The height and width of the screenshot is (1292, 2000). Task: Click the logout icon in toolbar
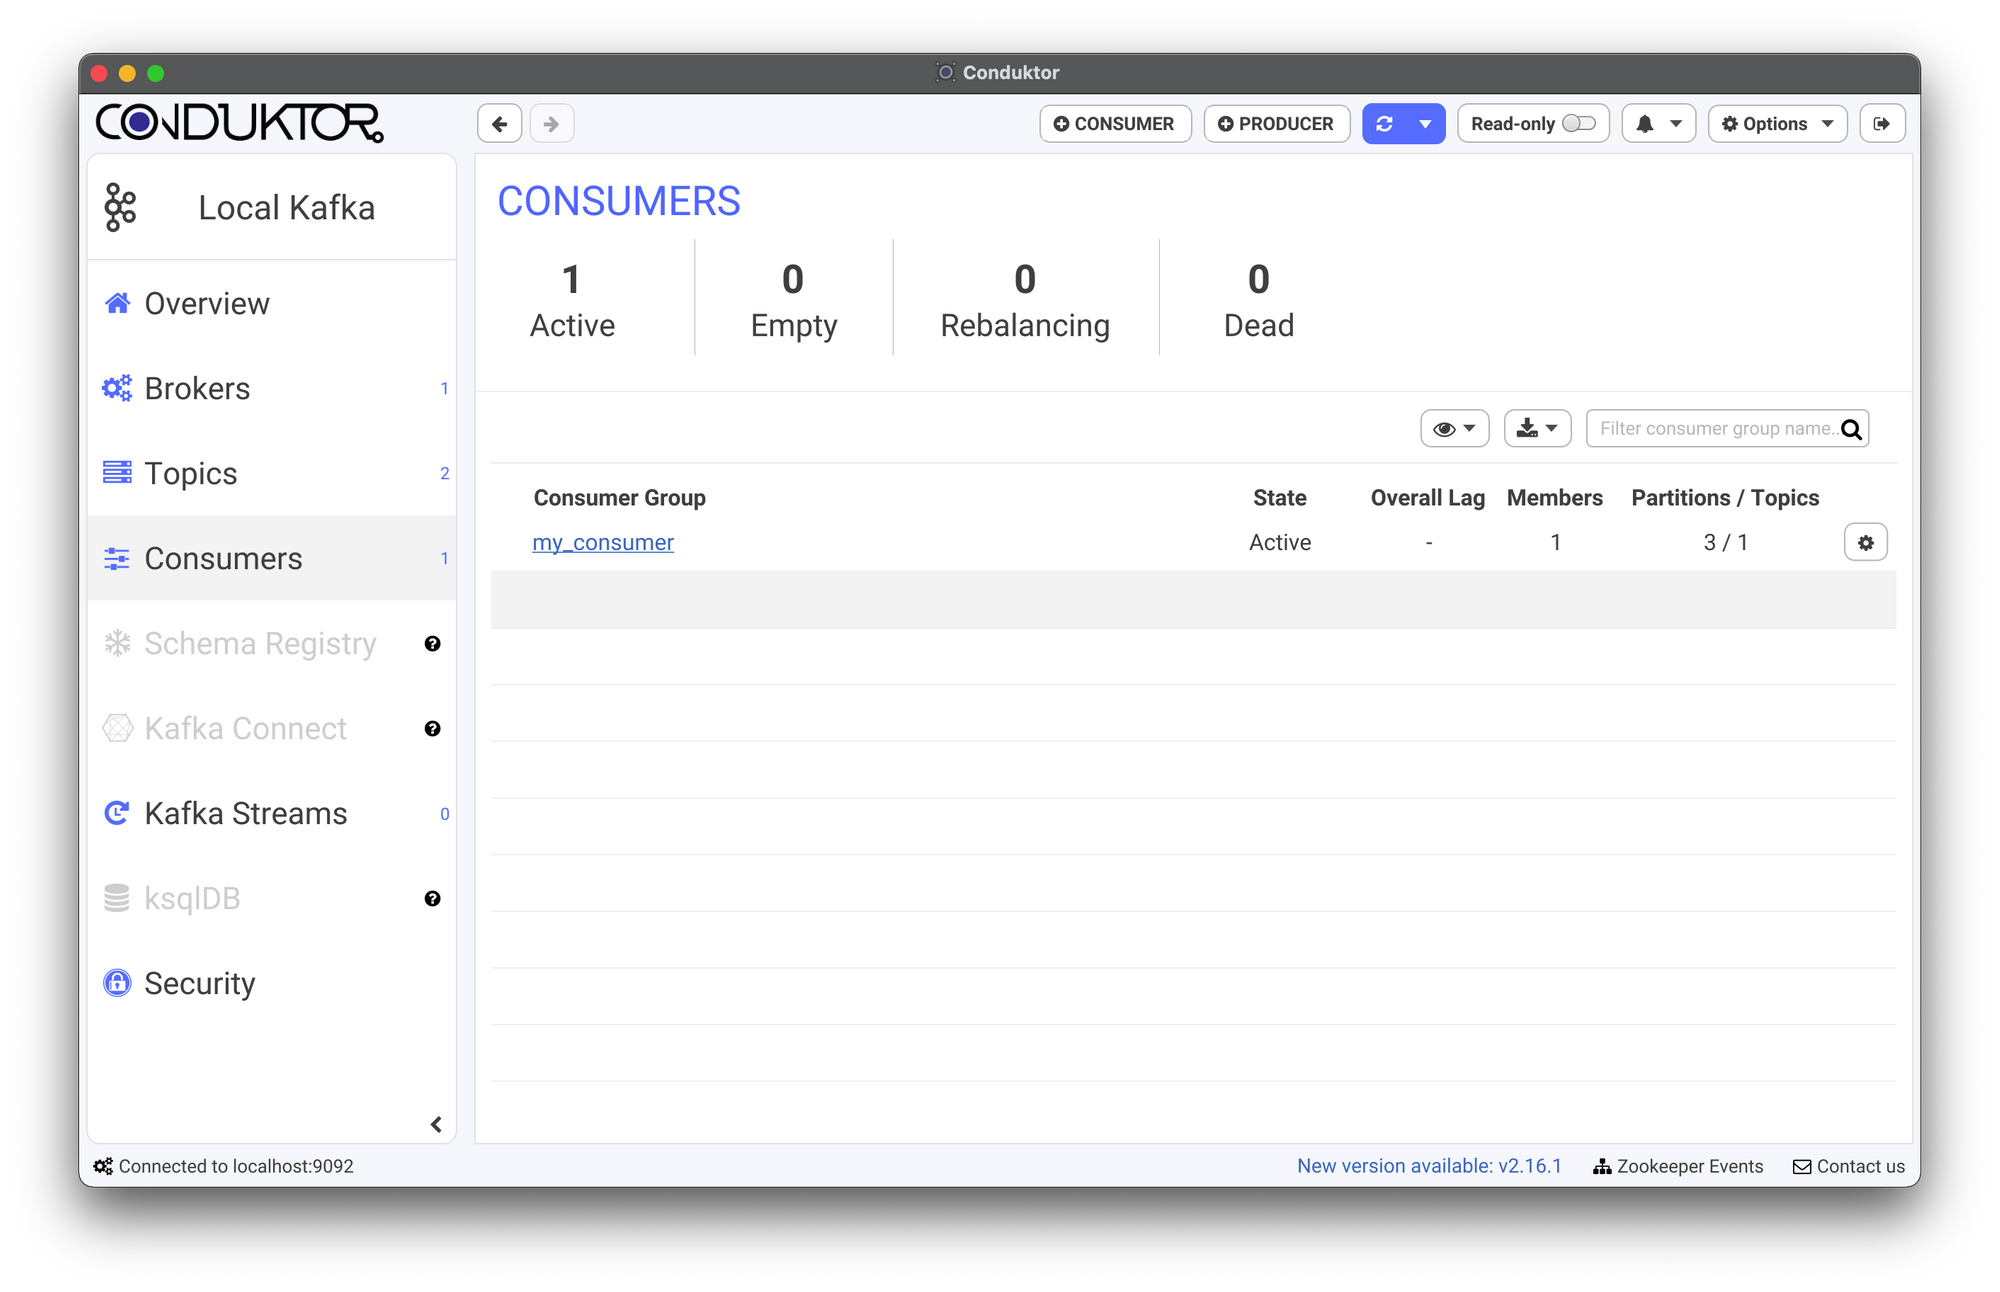coord(1881,124)
